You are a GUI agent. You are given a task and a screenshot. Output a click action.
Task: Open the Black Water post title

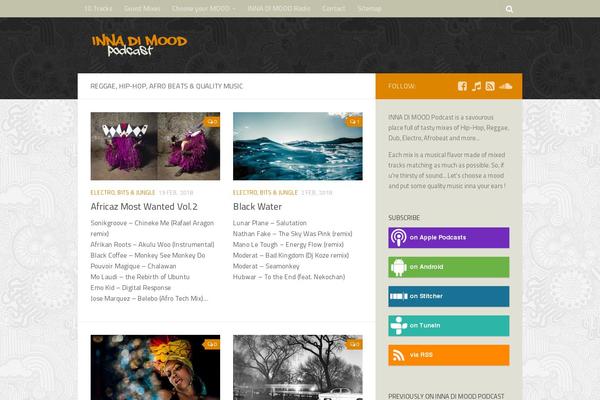pos(257,207)
